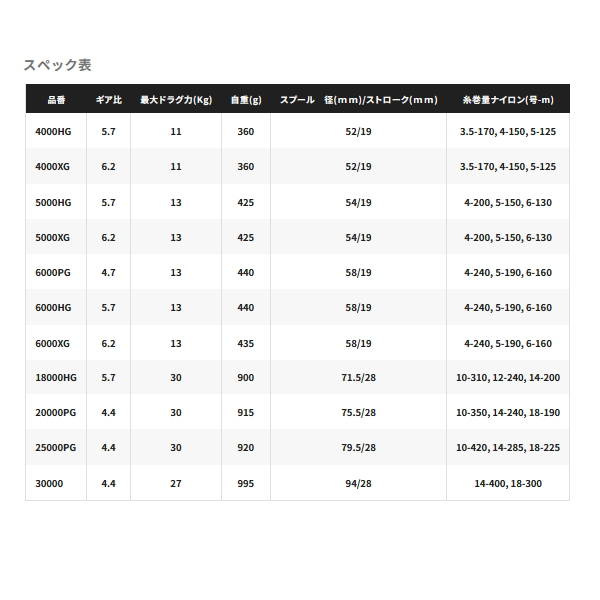Viewport: 600px width, 600px height.
Task: Select the 自重(g) column header
Action: click(x=246, y=100)
